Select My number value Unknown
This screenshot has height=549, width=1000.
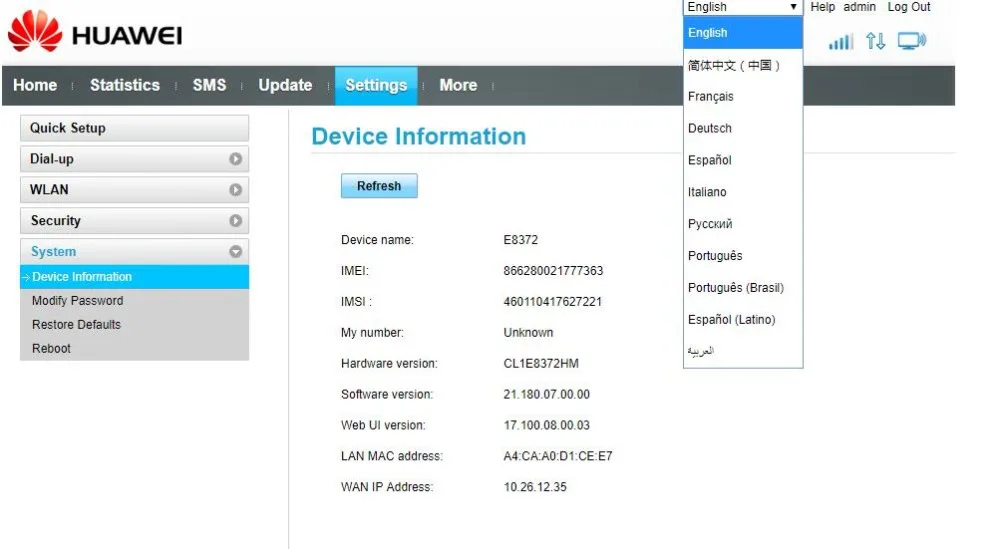[x=528, y=333]
